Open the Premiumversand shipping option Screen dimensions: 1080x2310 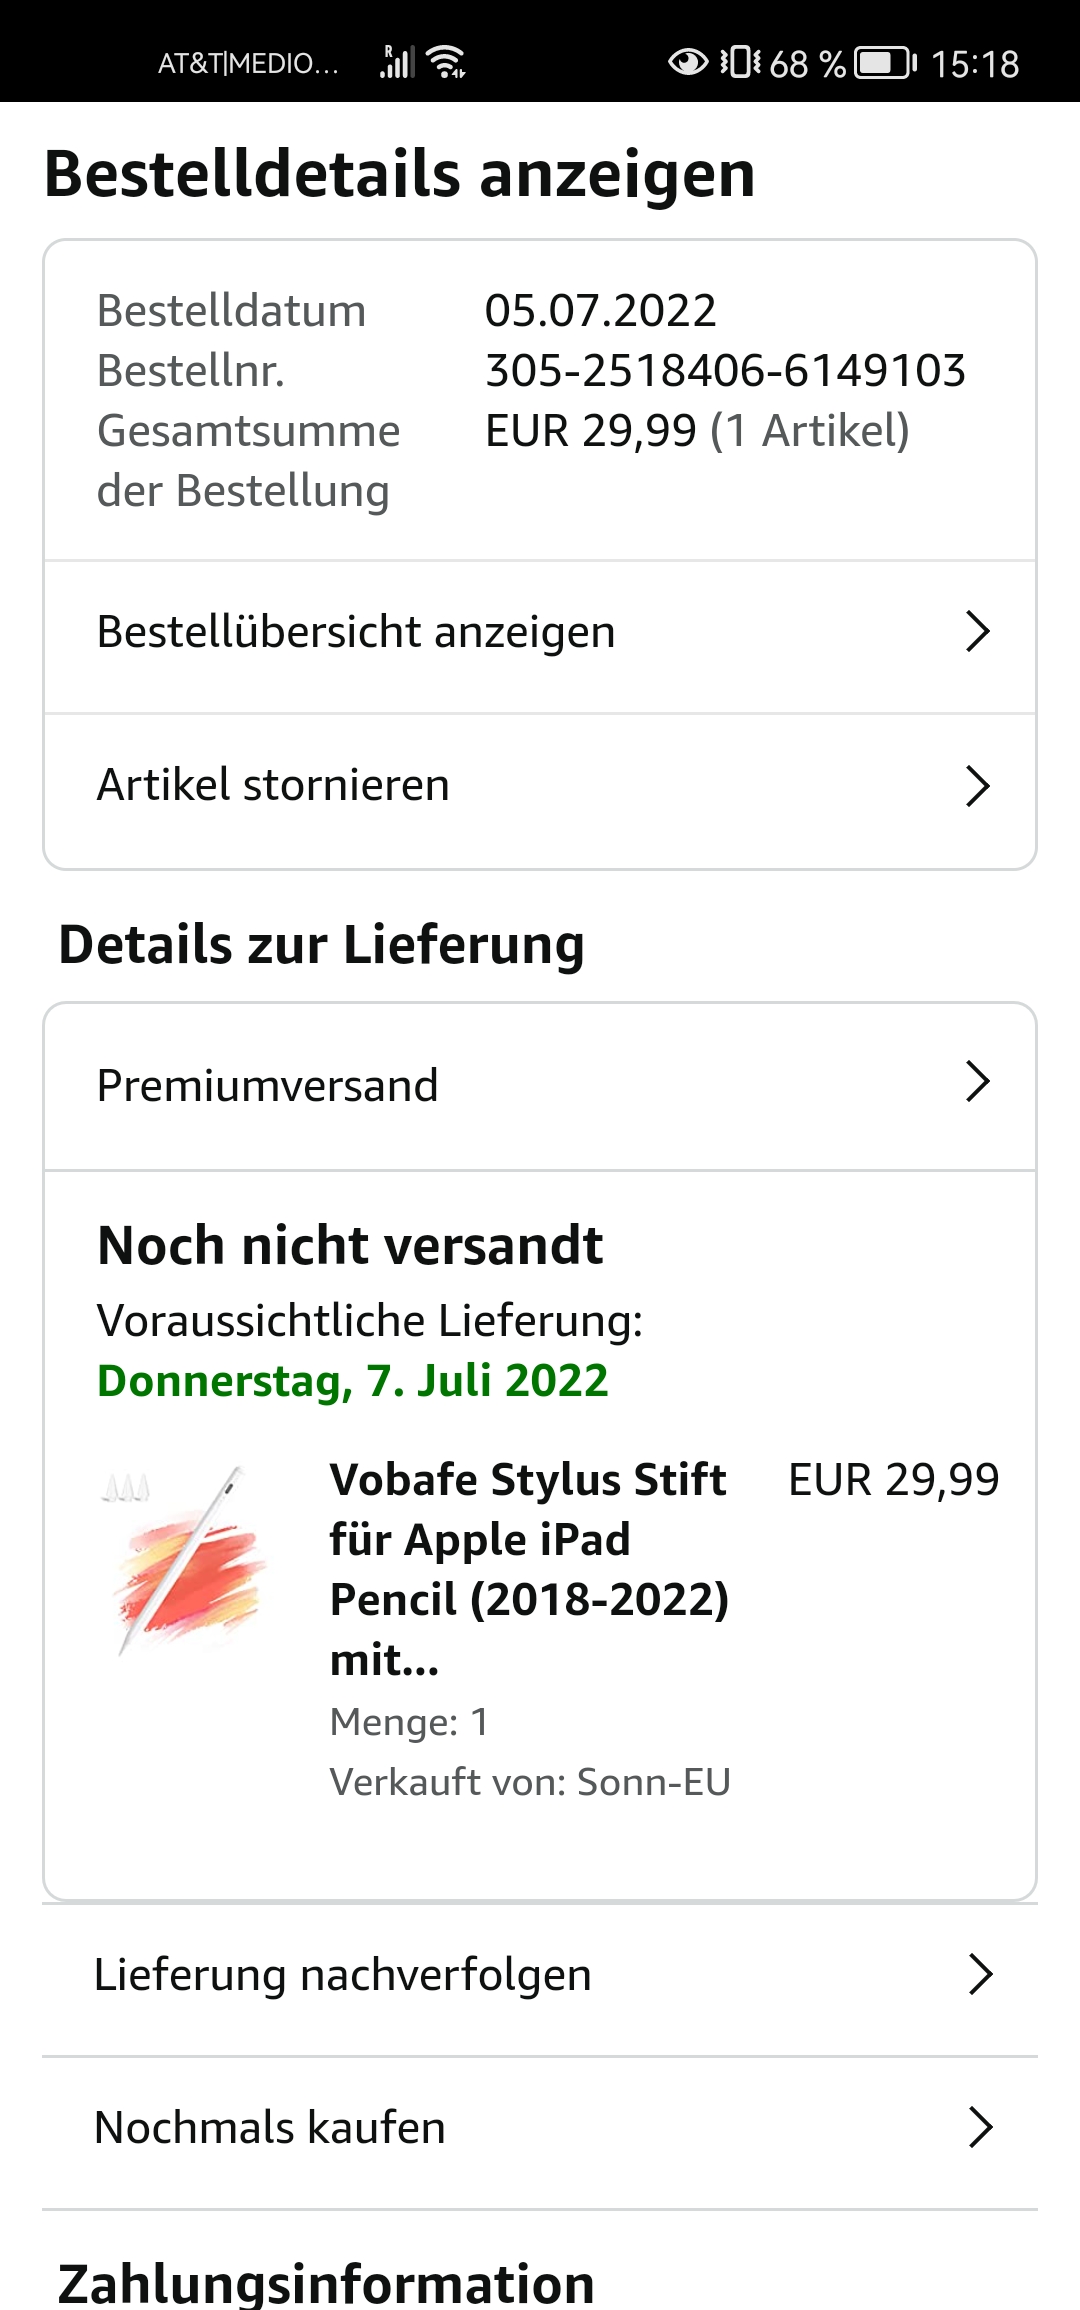pos(267,1085)
